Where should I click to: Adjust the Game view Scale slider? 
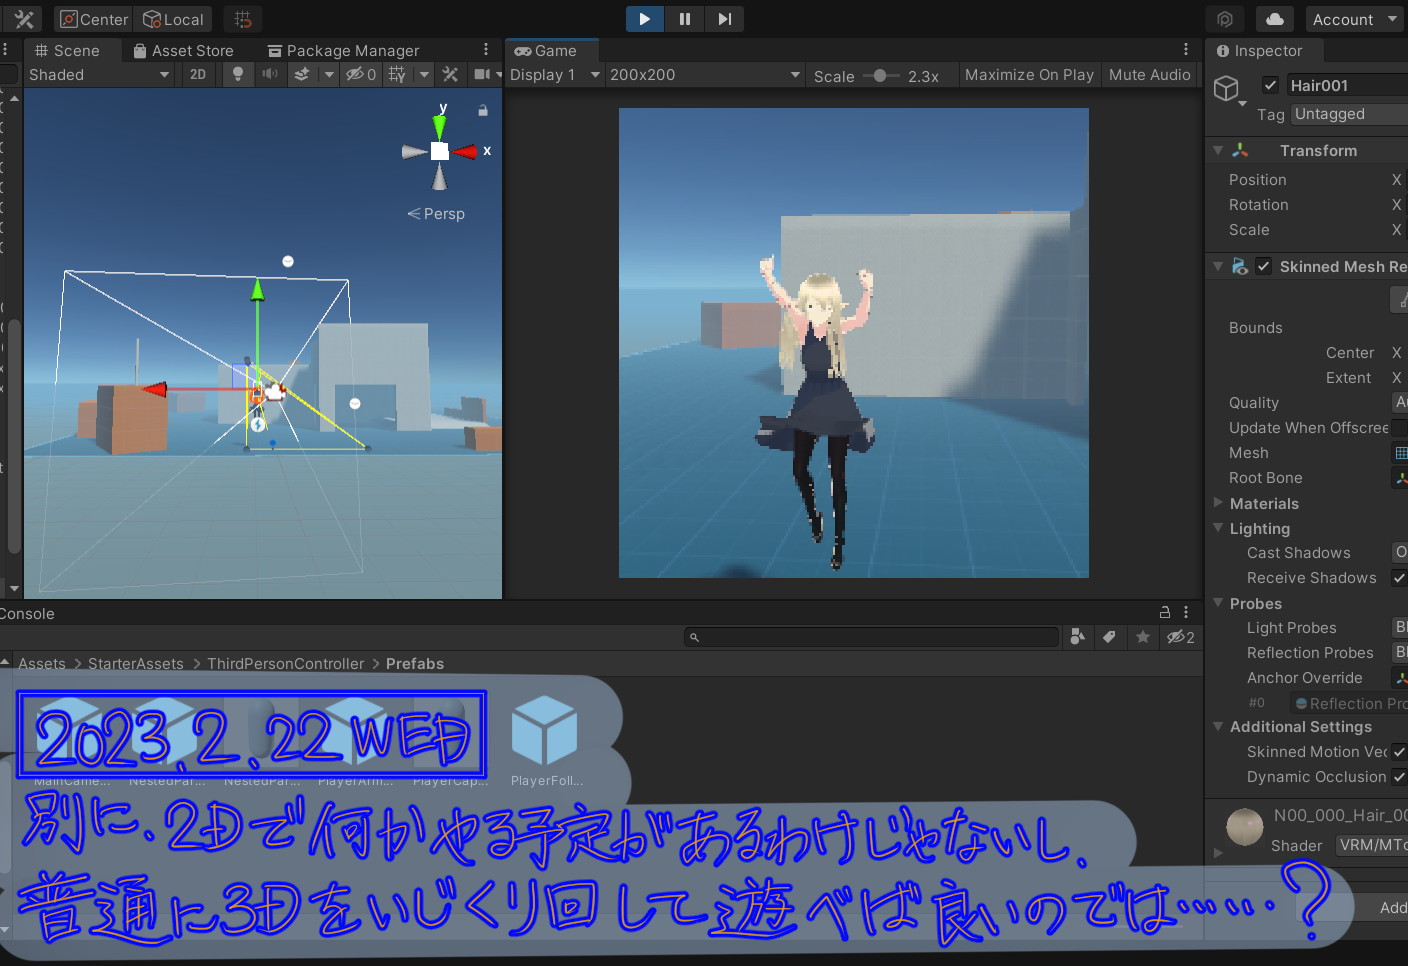tap(880, 75)
